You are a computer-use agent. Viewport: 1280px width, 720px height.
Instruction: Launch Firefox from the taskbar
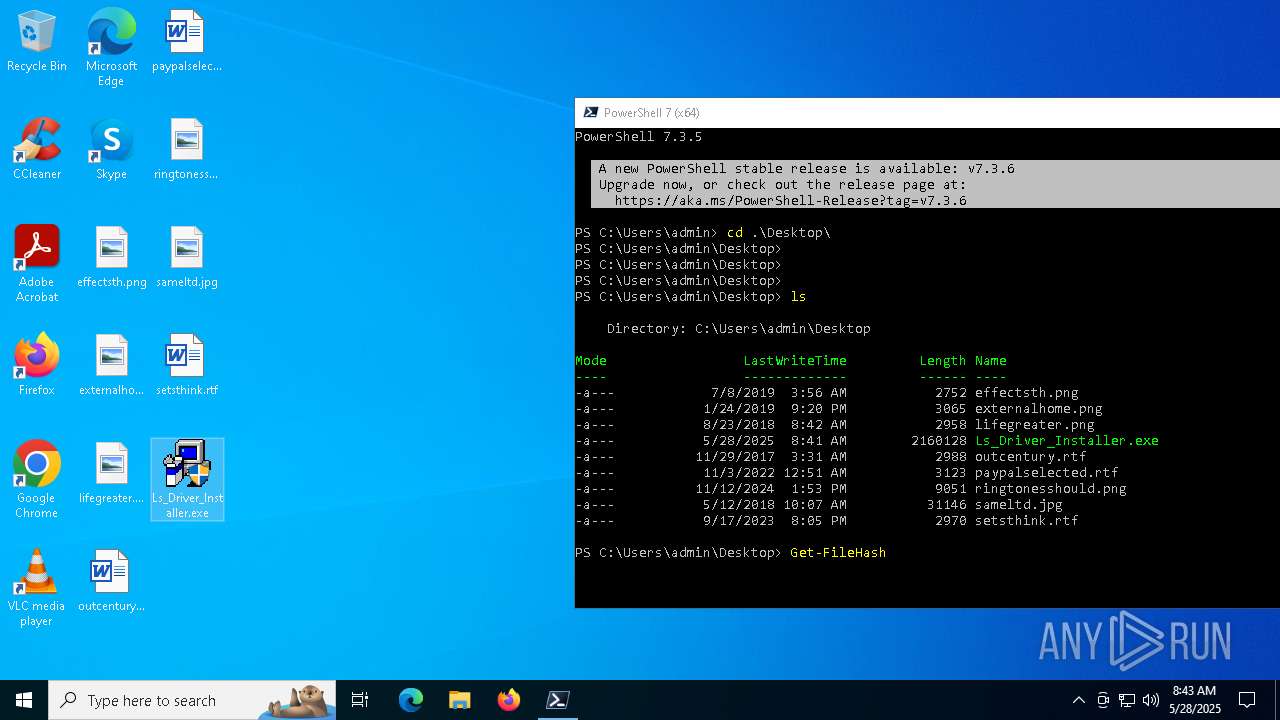pyautogui.click(x=509, y=700)
